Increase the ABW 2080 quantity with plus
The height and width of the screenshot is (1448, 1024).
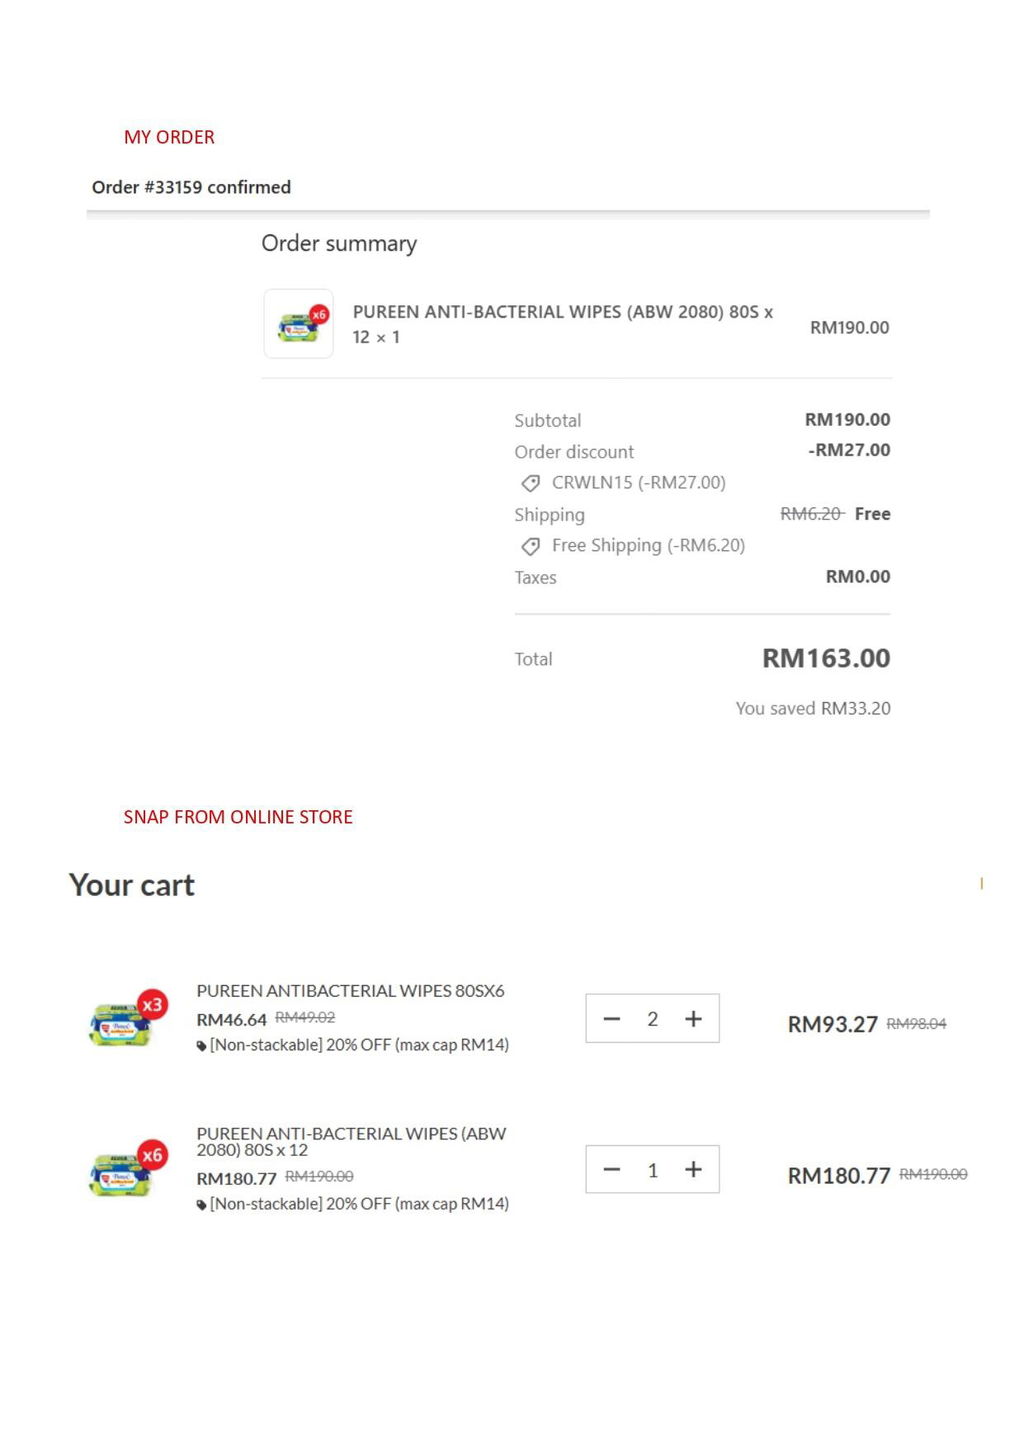tap(693, 1170)
